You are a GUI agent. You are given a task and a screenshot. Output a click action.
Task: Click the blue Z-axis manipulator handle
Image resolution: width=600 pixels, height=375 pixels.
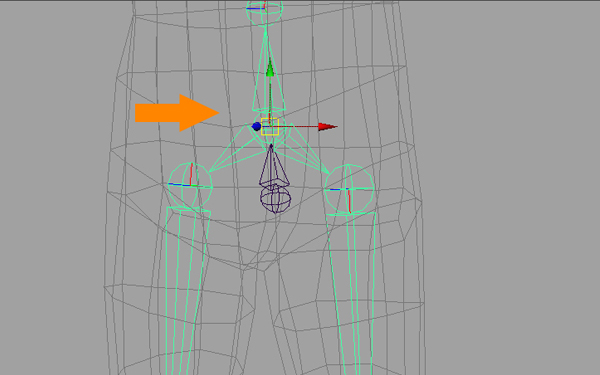point(256,126)
